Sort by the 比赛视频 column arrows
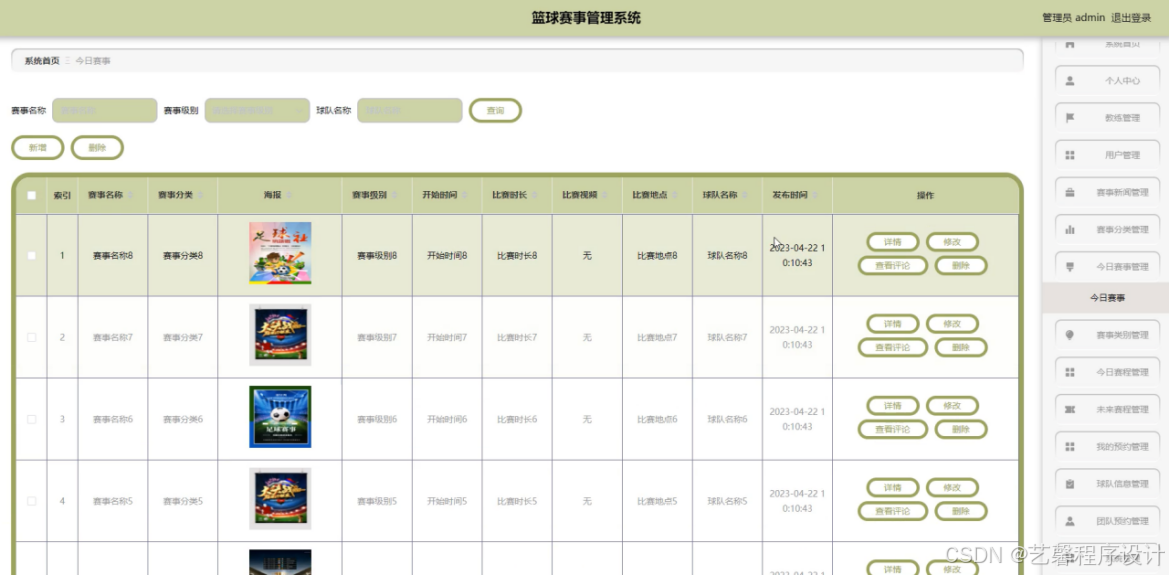 [605, 195]
